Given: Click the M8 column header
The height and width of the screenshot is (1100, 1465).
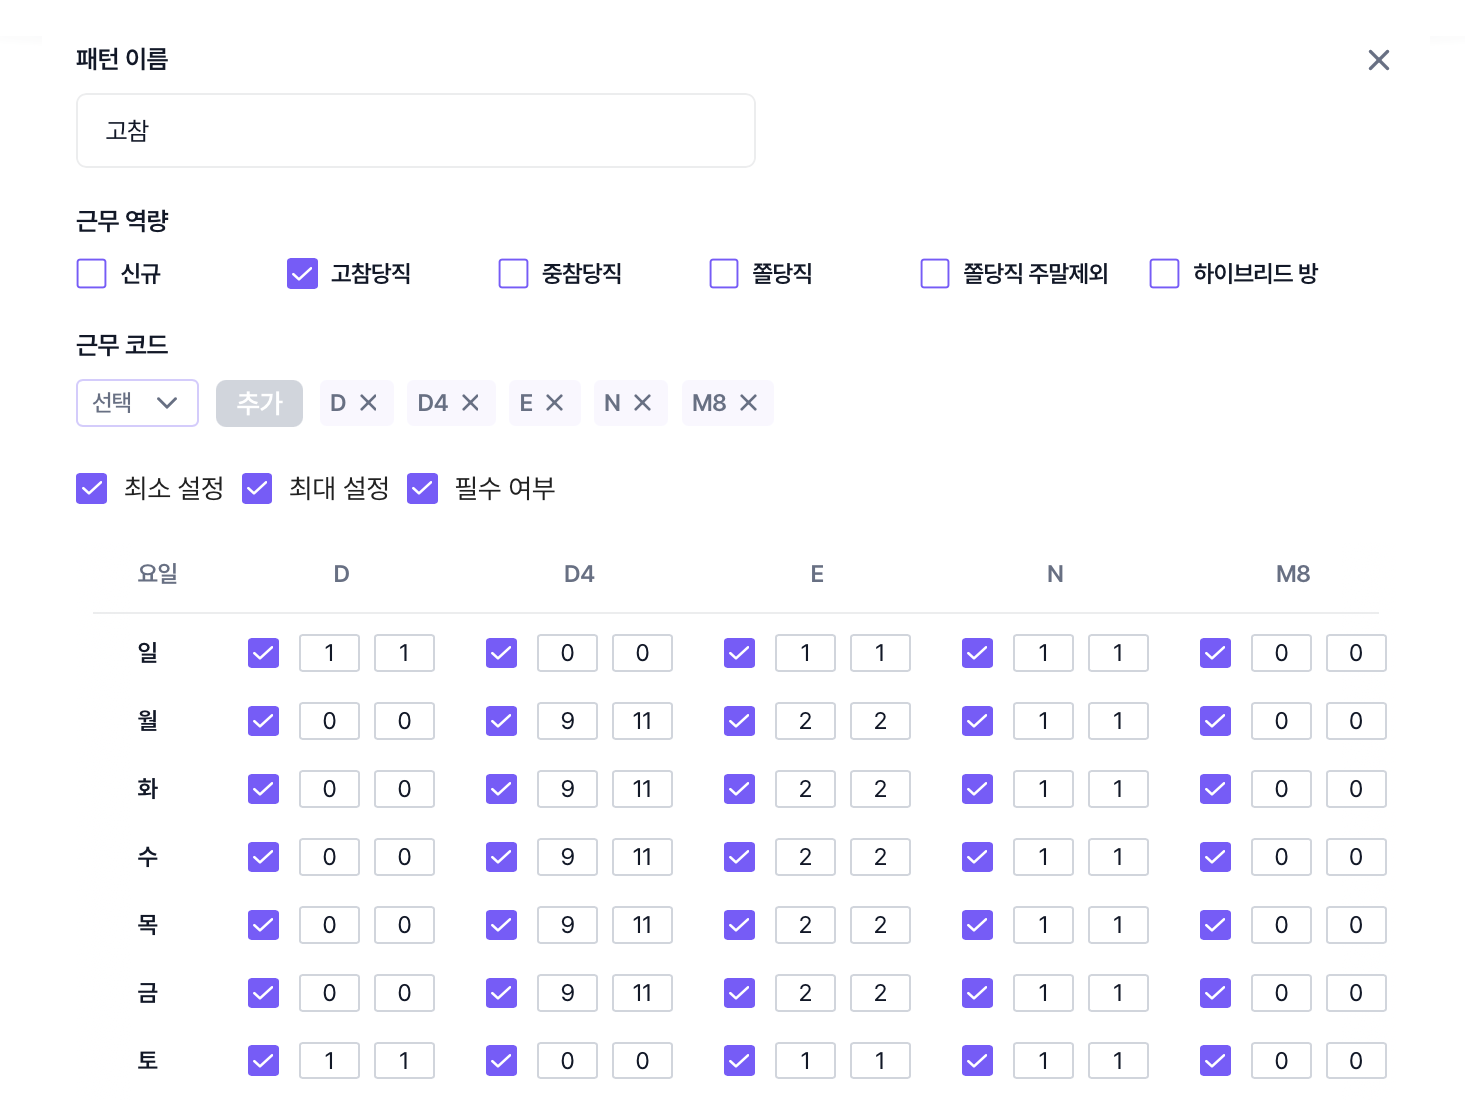Looking at the screenshot, I should click(x=1293, y=574).
